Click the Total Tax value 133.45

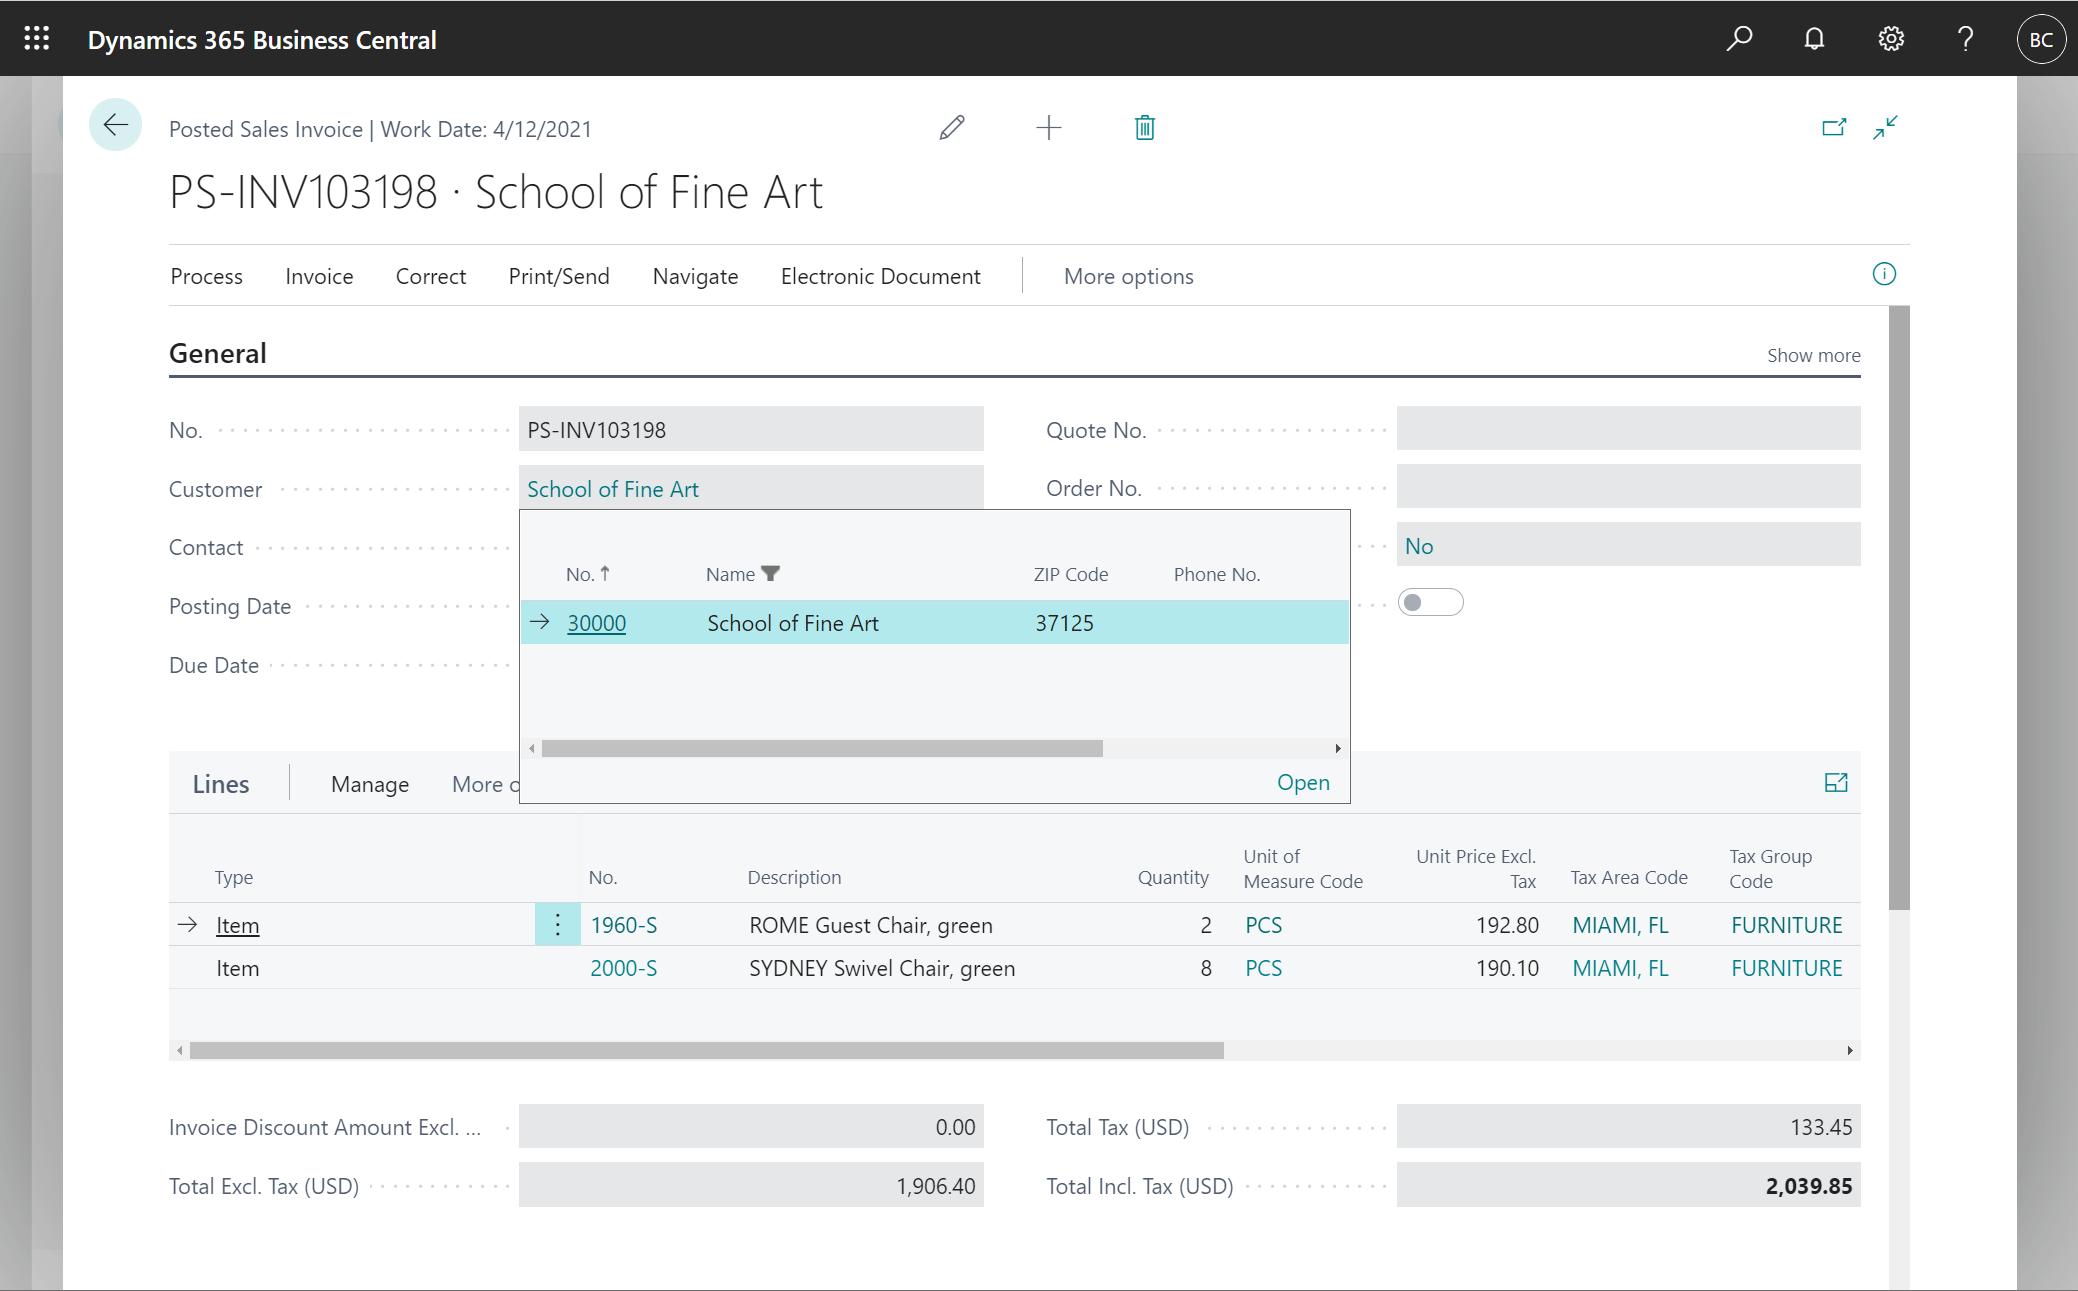coord(1628,1127)
